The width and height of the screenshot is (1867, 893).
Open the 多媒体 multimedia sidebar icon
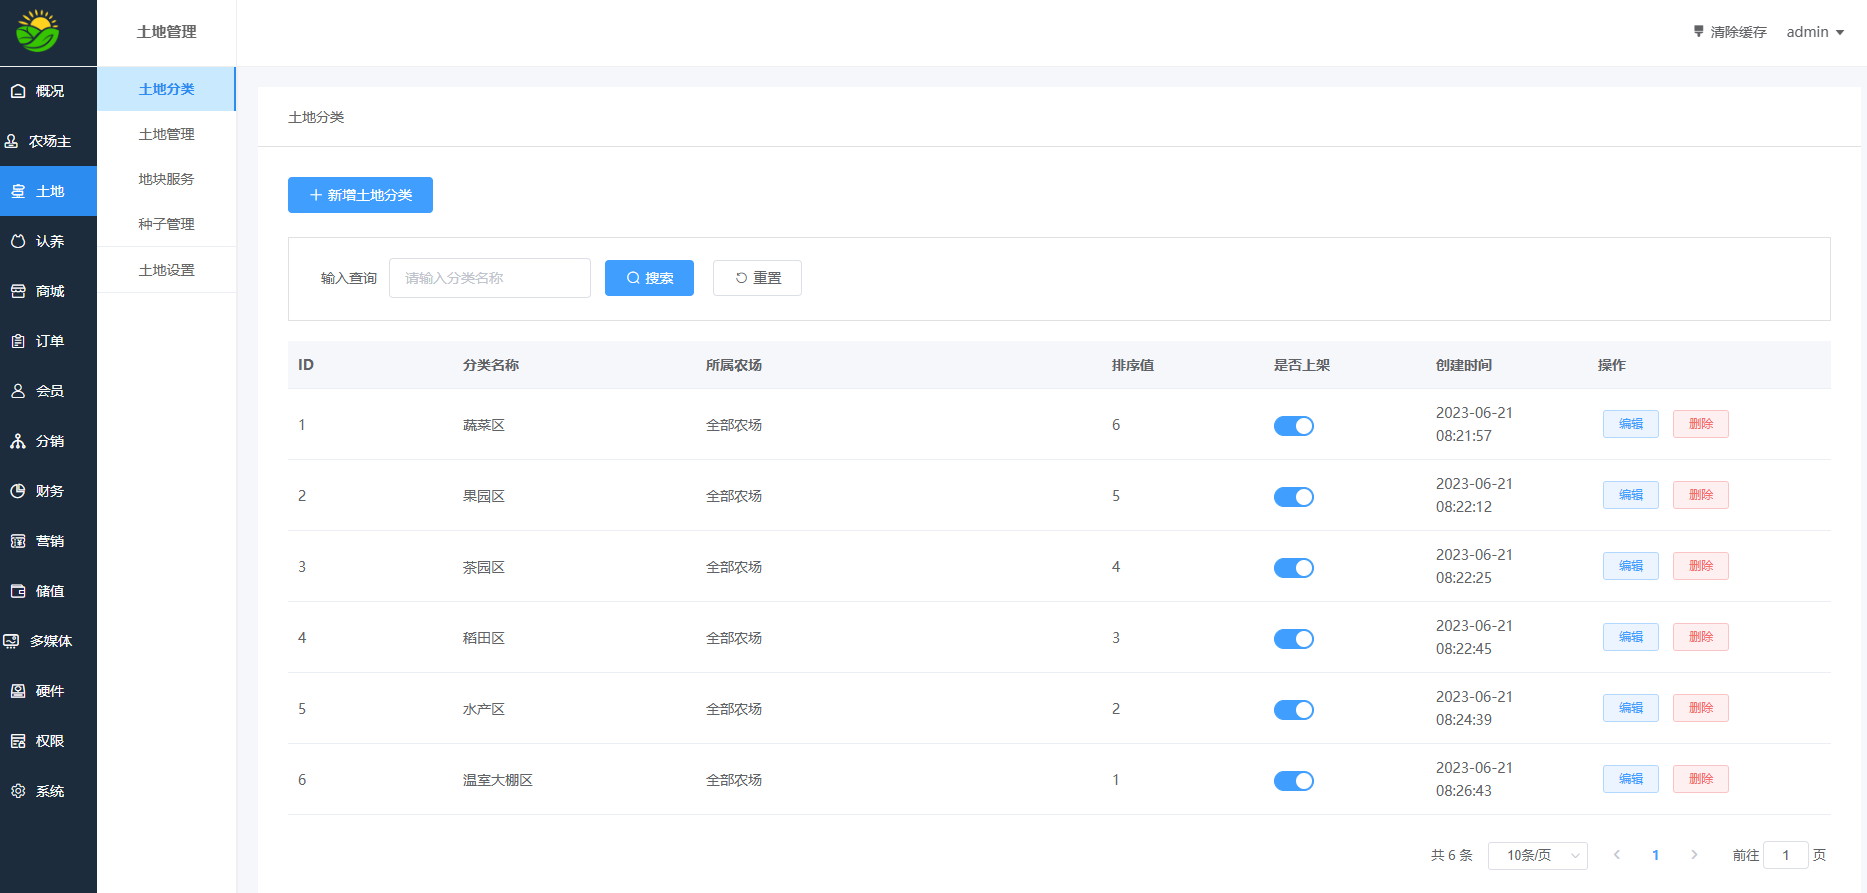tap(12, 641)
